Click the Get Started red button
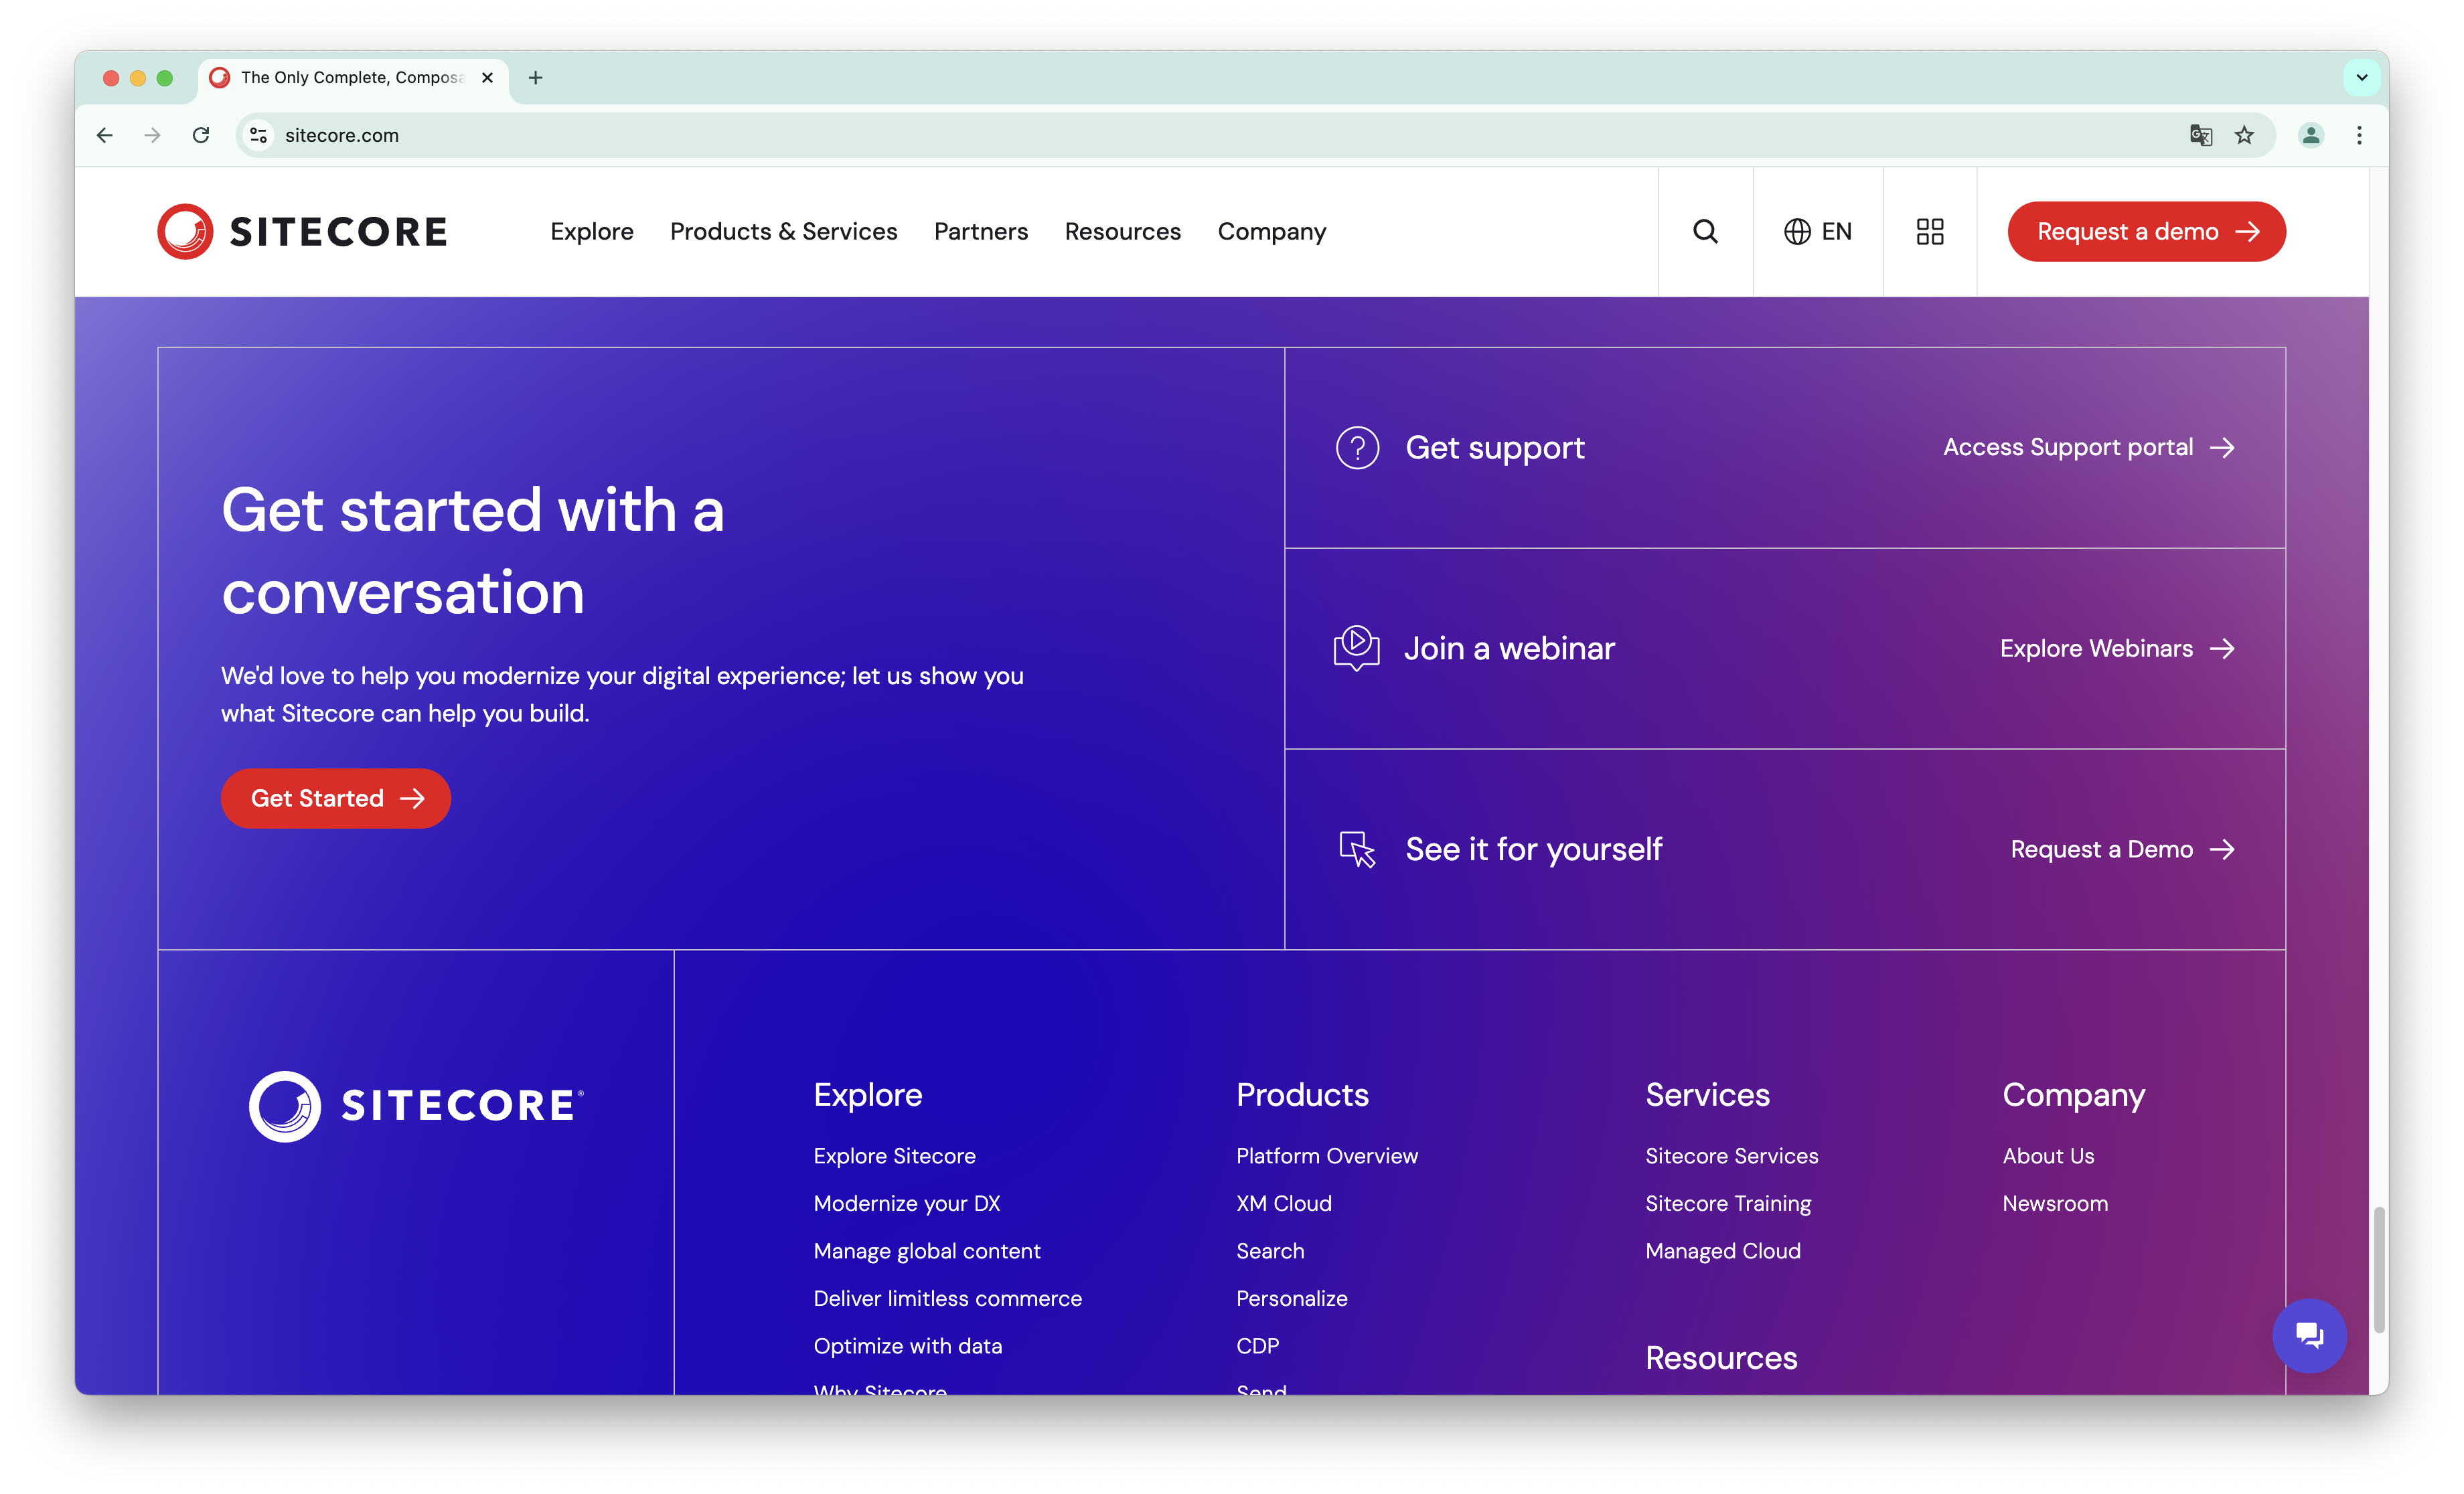This screenshot has height=1494, width=2464. pyautogui.click(x=336, y=798)
